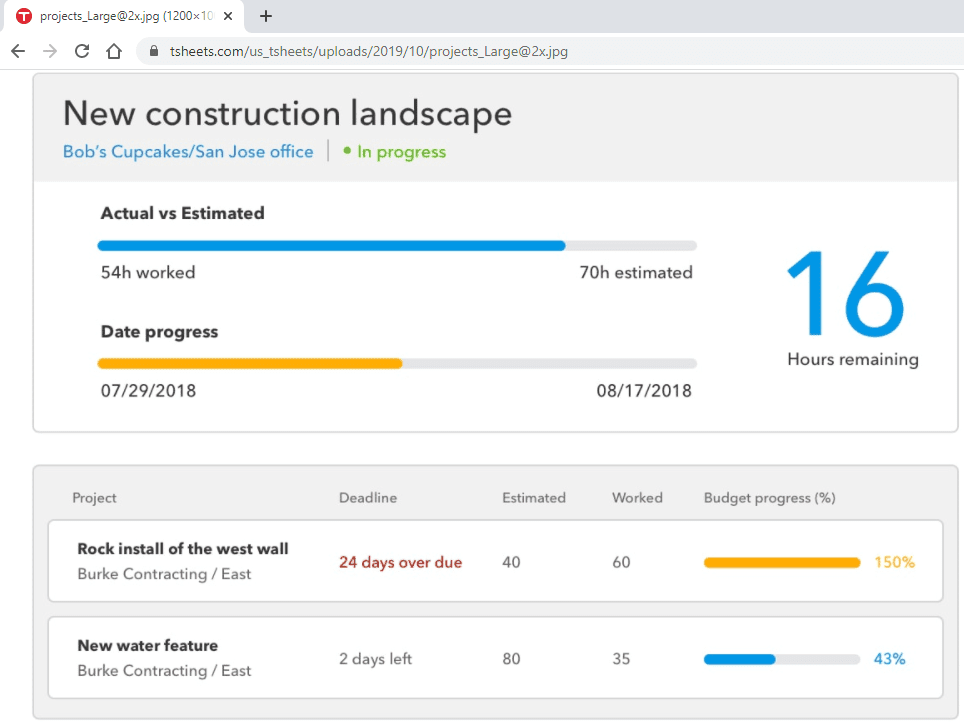Viewport: 964px width, 727px height.
Task: Go to the browser home page icon
Action: 114,51
